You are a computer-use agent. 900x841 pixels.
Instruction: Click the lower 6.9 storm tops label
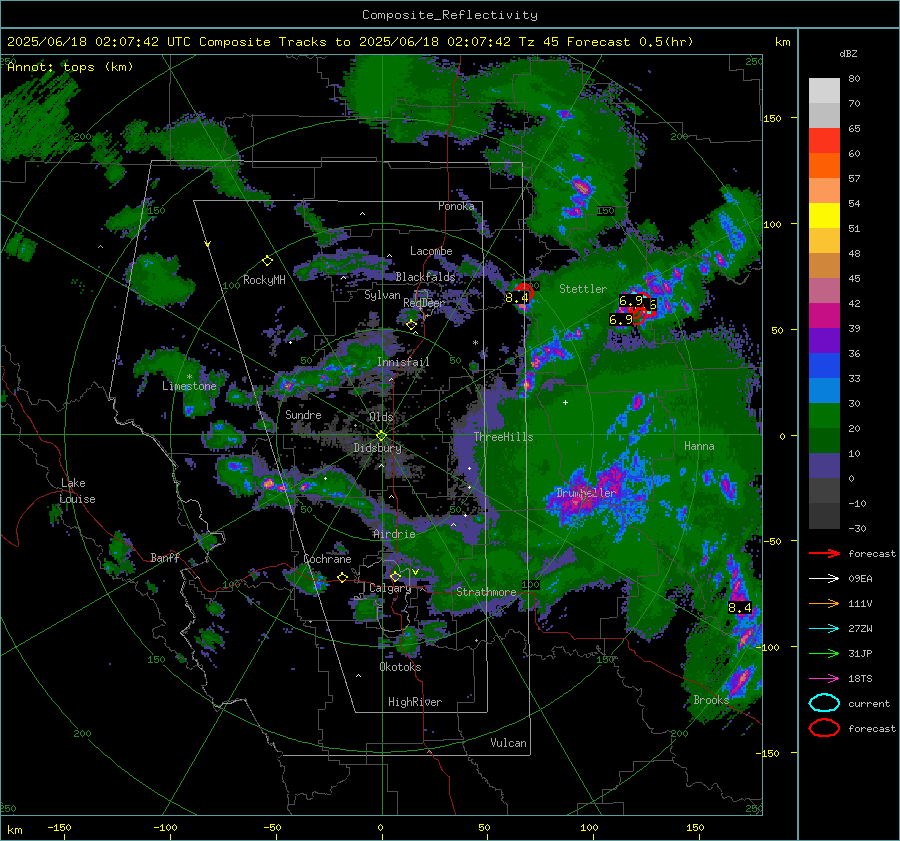[x=620, y=320]
